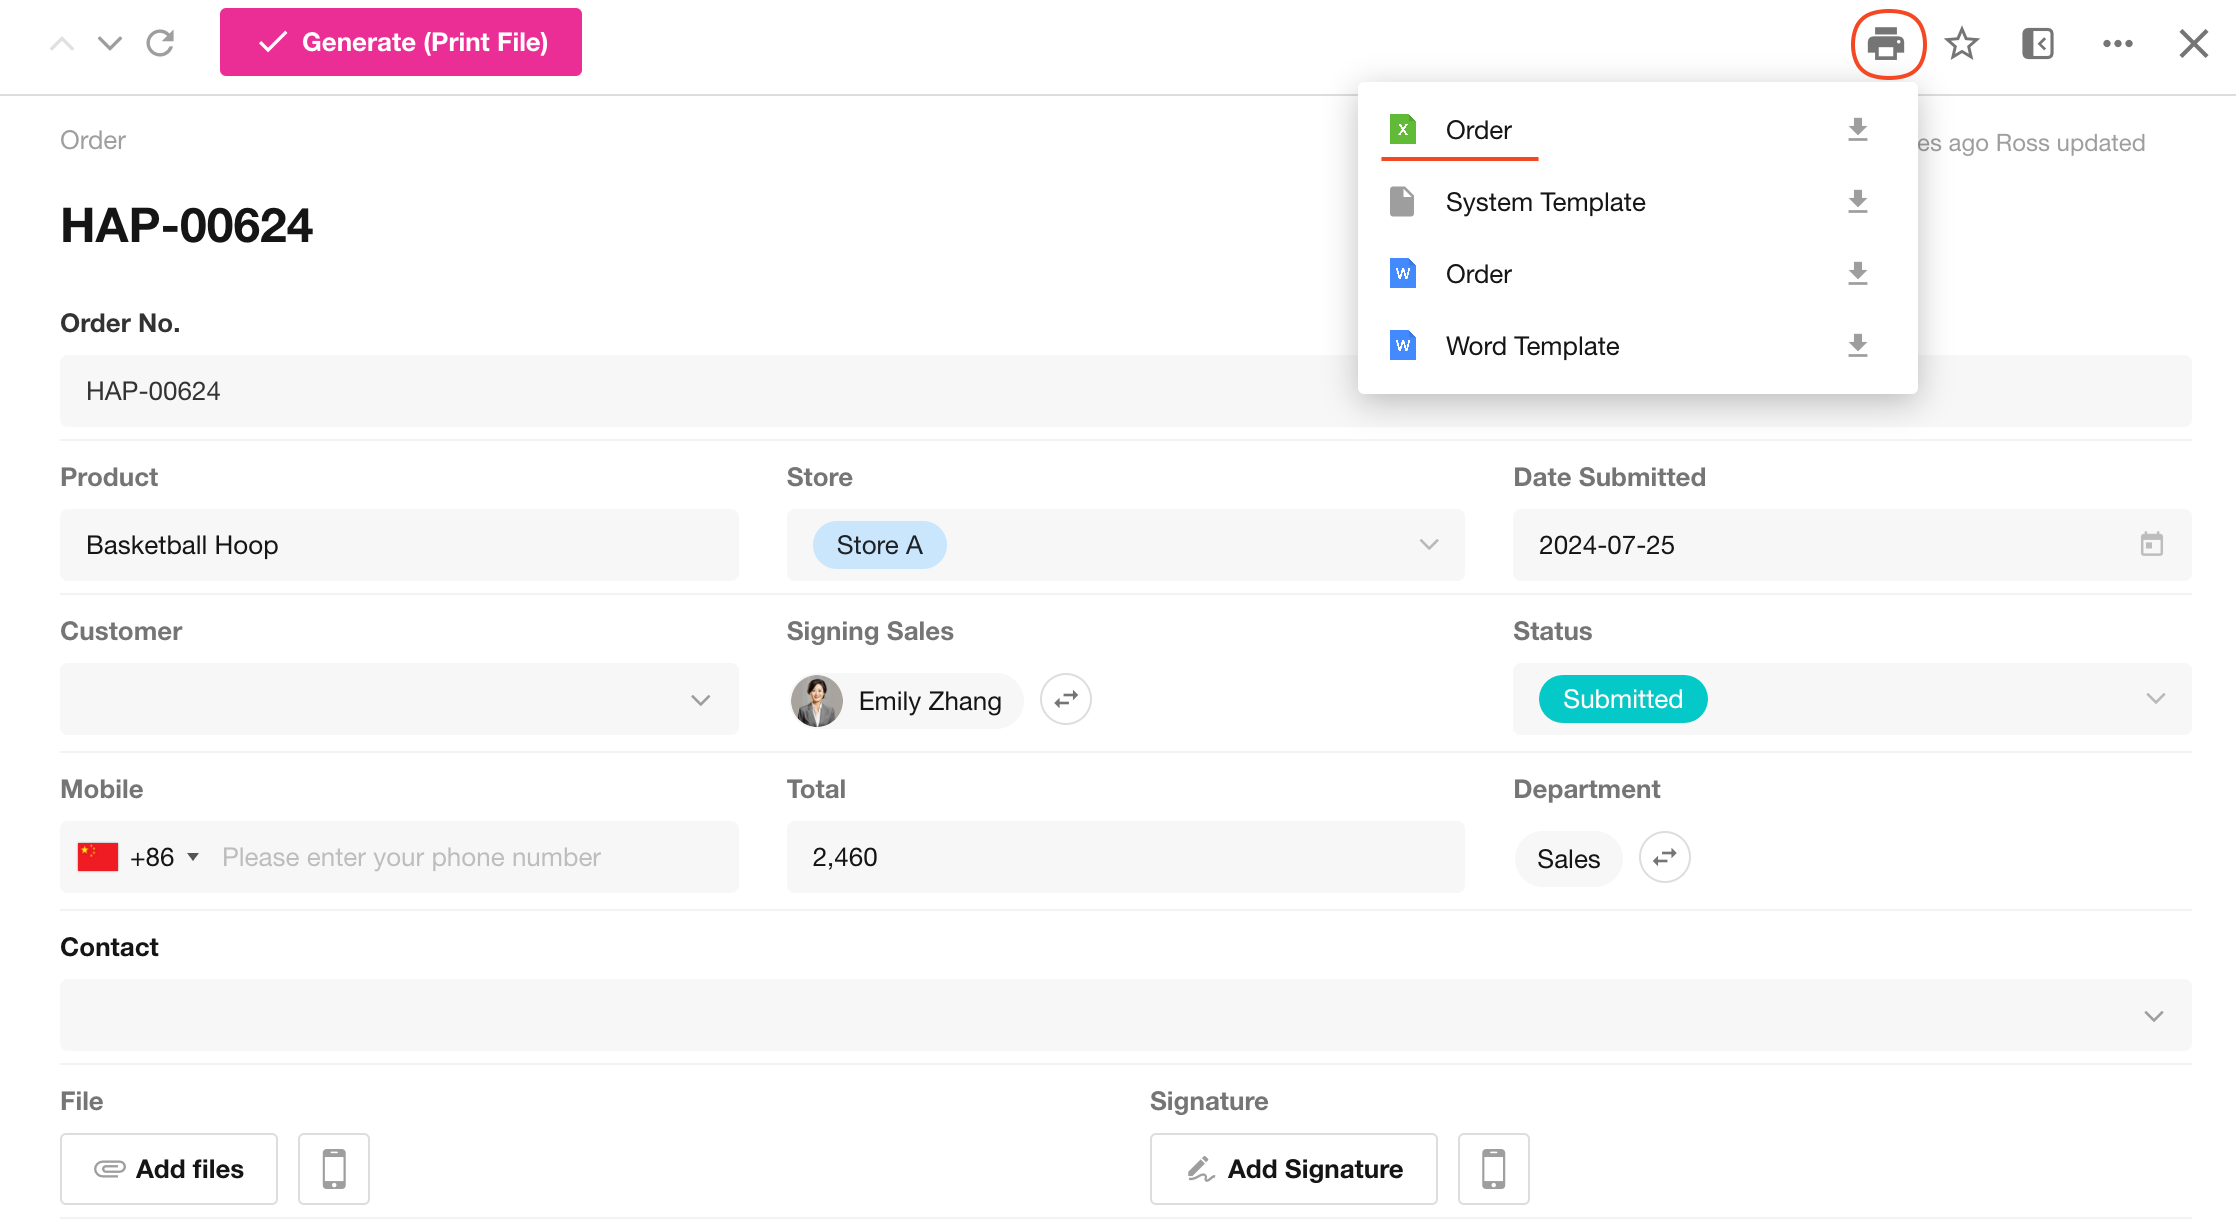
Task: Download the System Template file
Action: [1857, 202]
